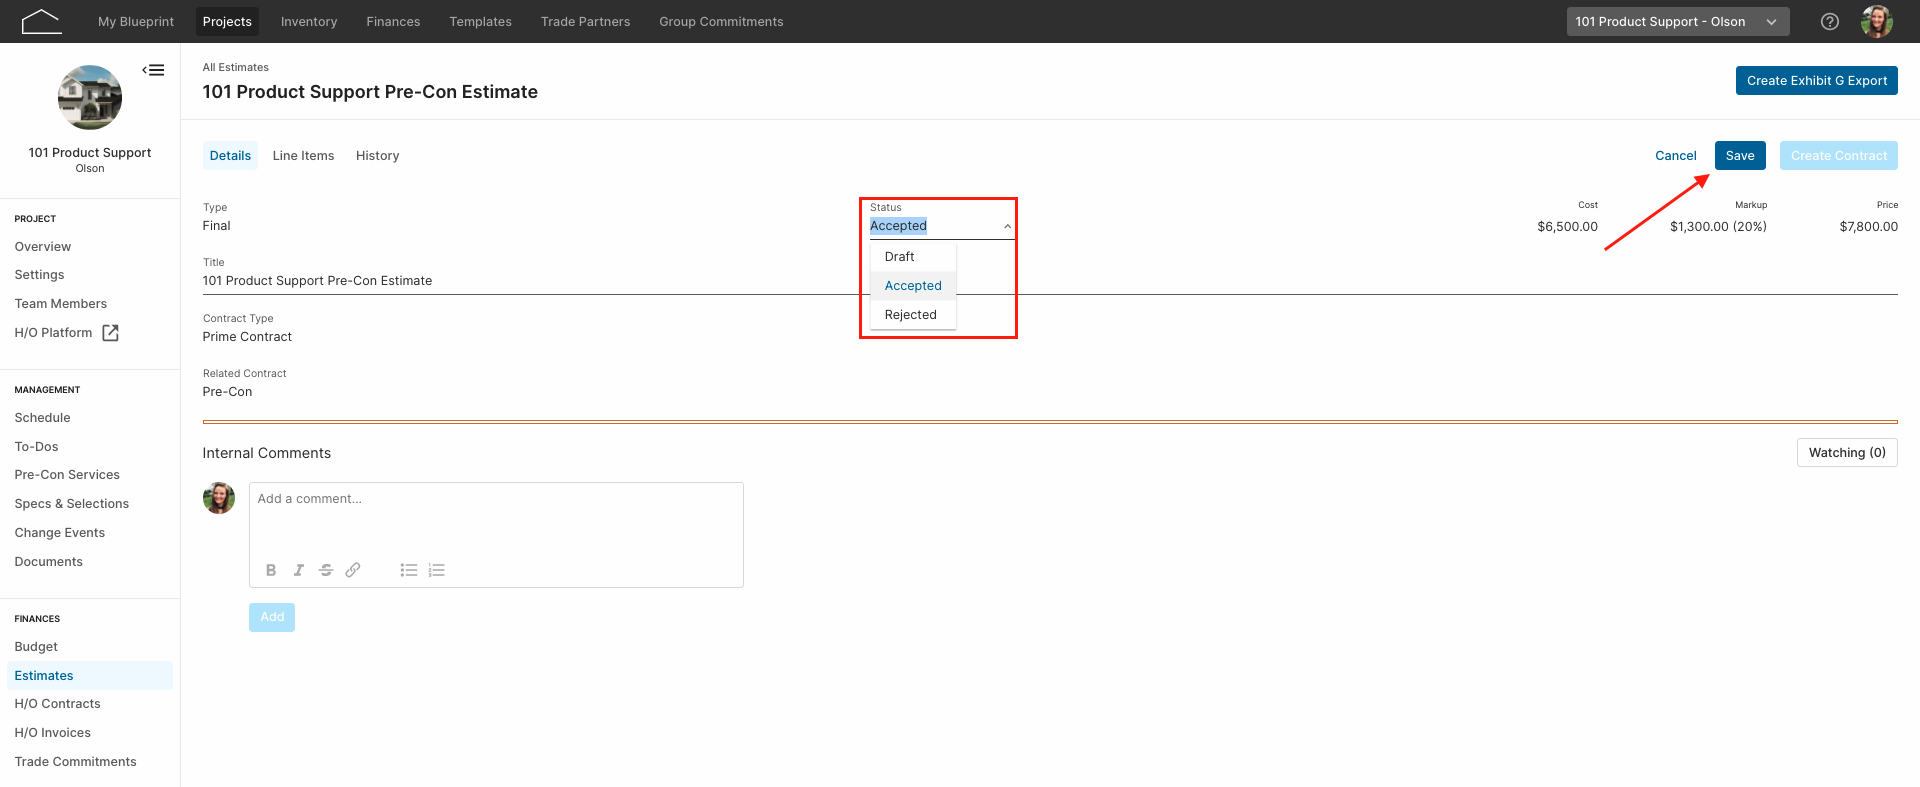Go back to All Estimates breadcrumb

click(x=235, y=67)
